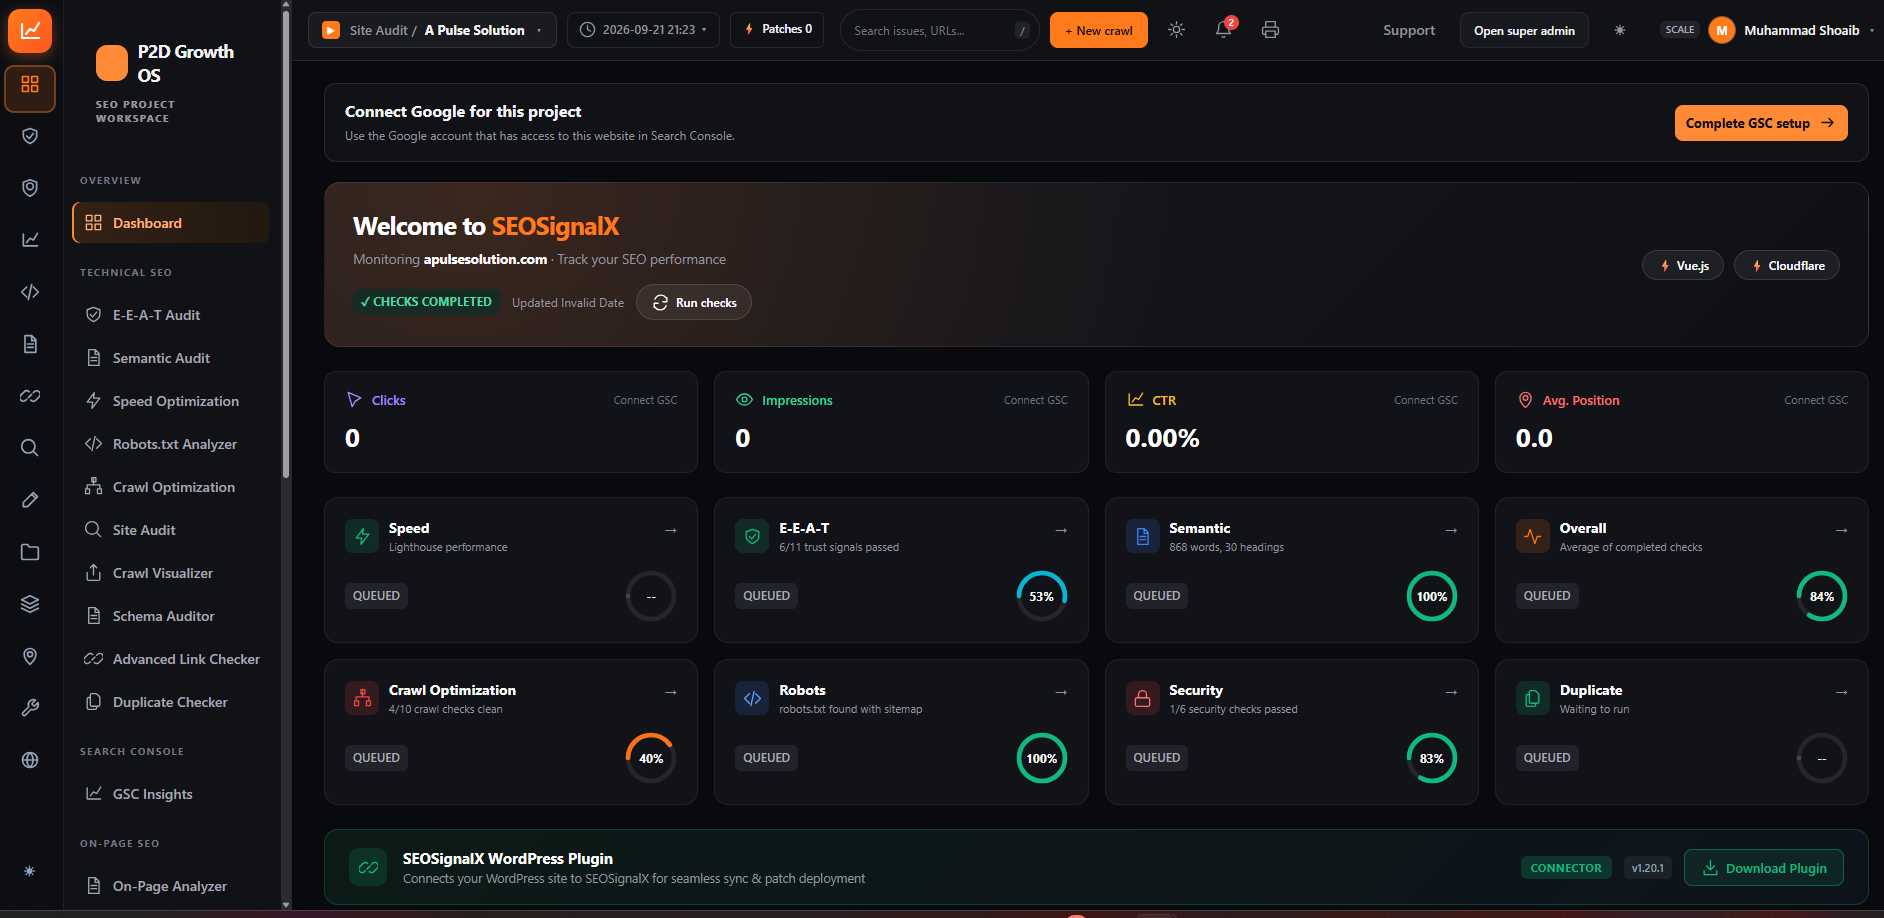Click the magnifier icon in the icon rail
Screen dimensions: 1884x918
[30, 448]
